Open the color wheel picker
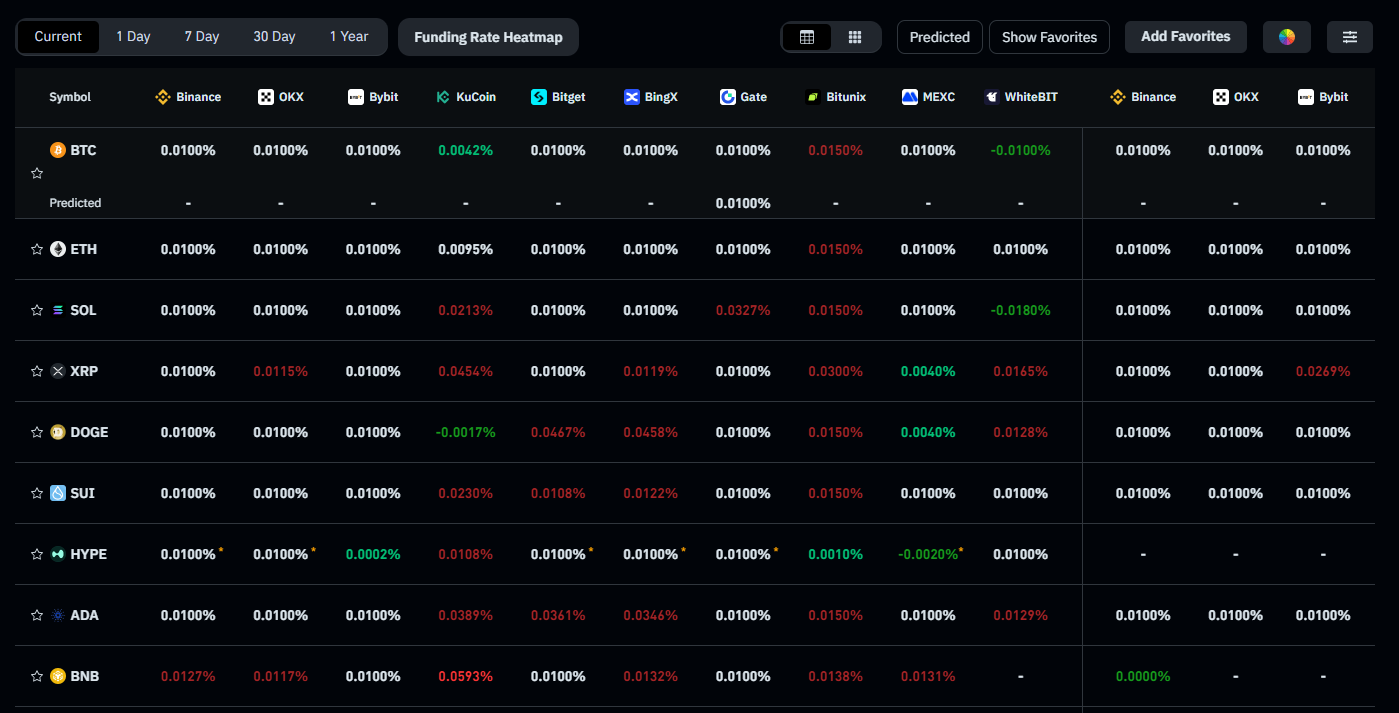 coord(1286,36)
